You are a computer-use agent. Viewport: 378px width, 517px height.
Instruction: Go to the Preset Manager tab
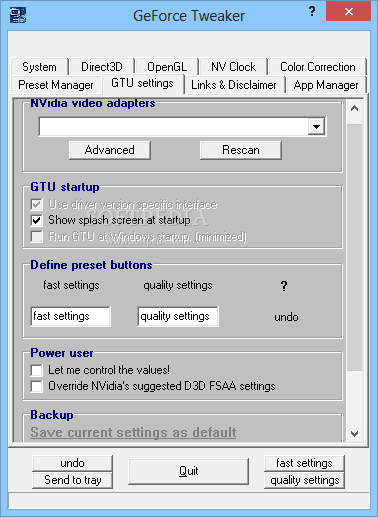coord(56,85)
